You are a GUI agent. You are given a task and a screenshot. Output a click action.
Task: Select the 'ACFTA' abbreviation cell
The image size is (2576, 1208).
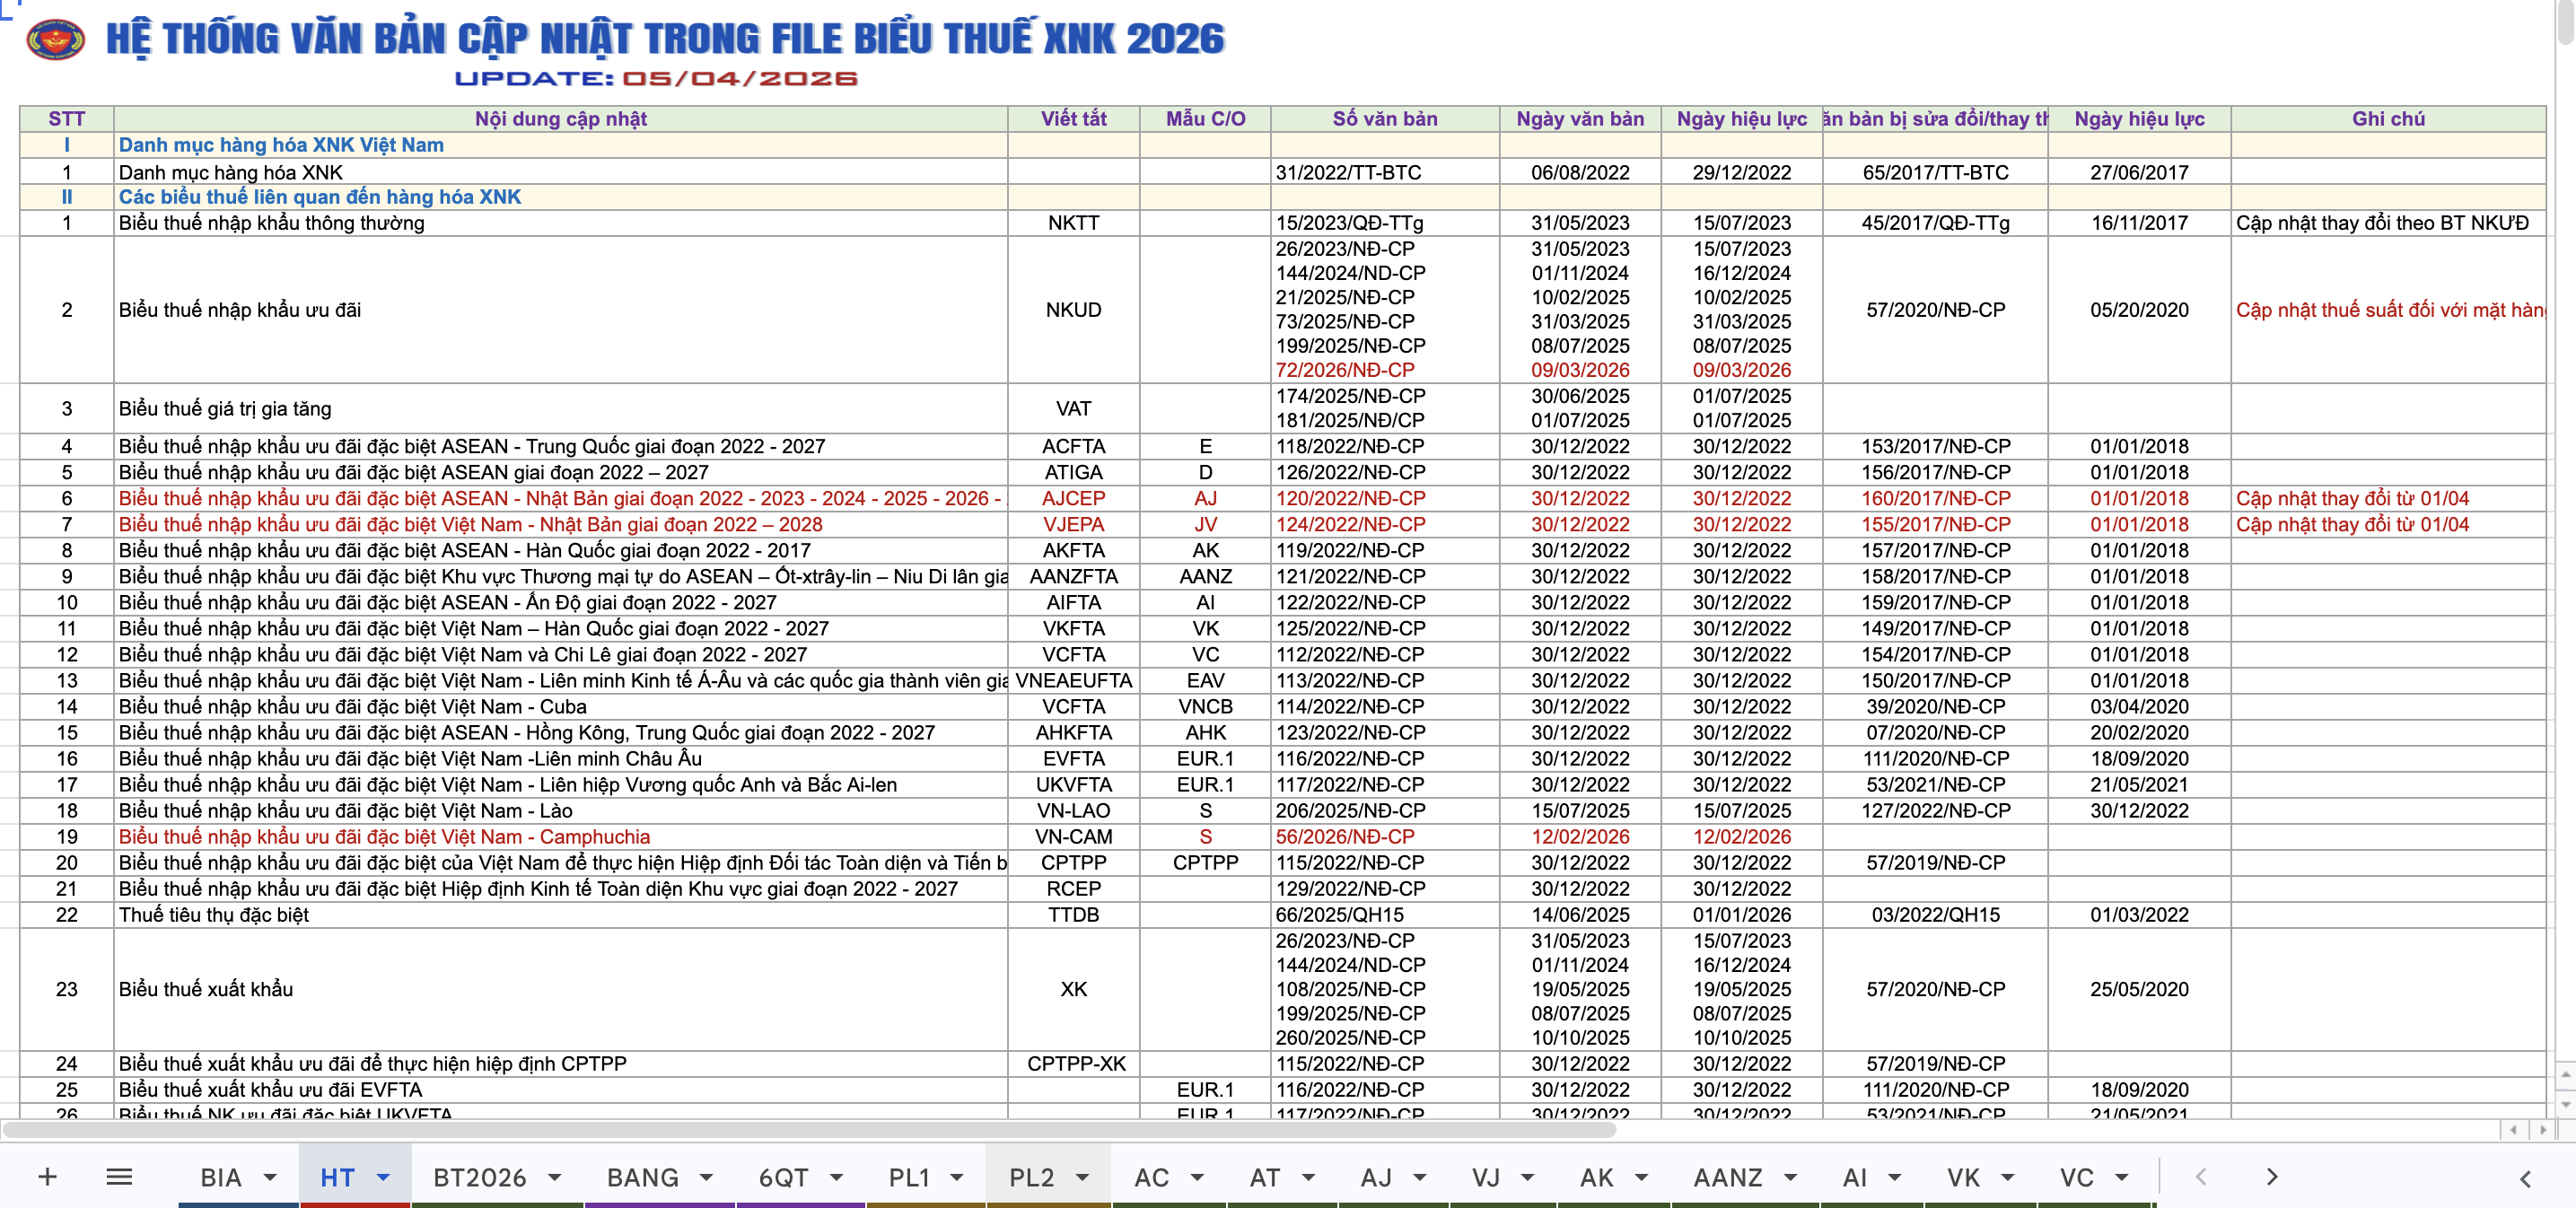click(1073, 446)
